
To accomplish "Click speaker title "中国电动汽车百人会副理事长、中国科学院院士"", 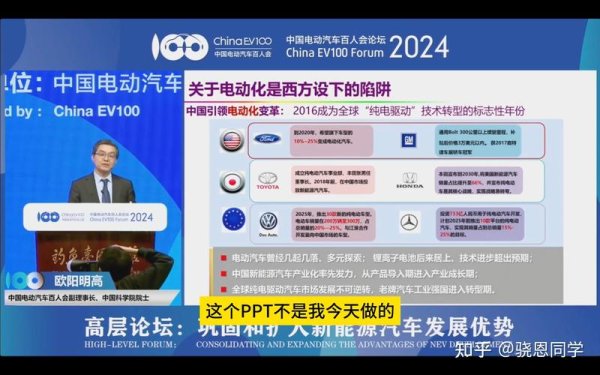I will tap(78, 298).
